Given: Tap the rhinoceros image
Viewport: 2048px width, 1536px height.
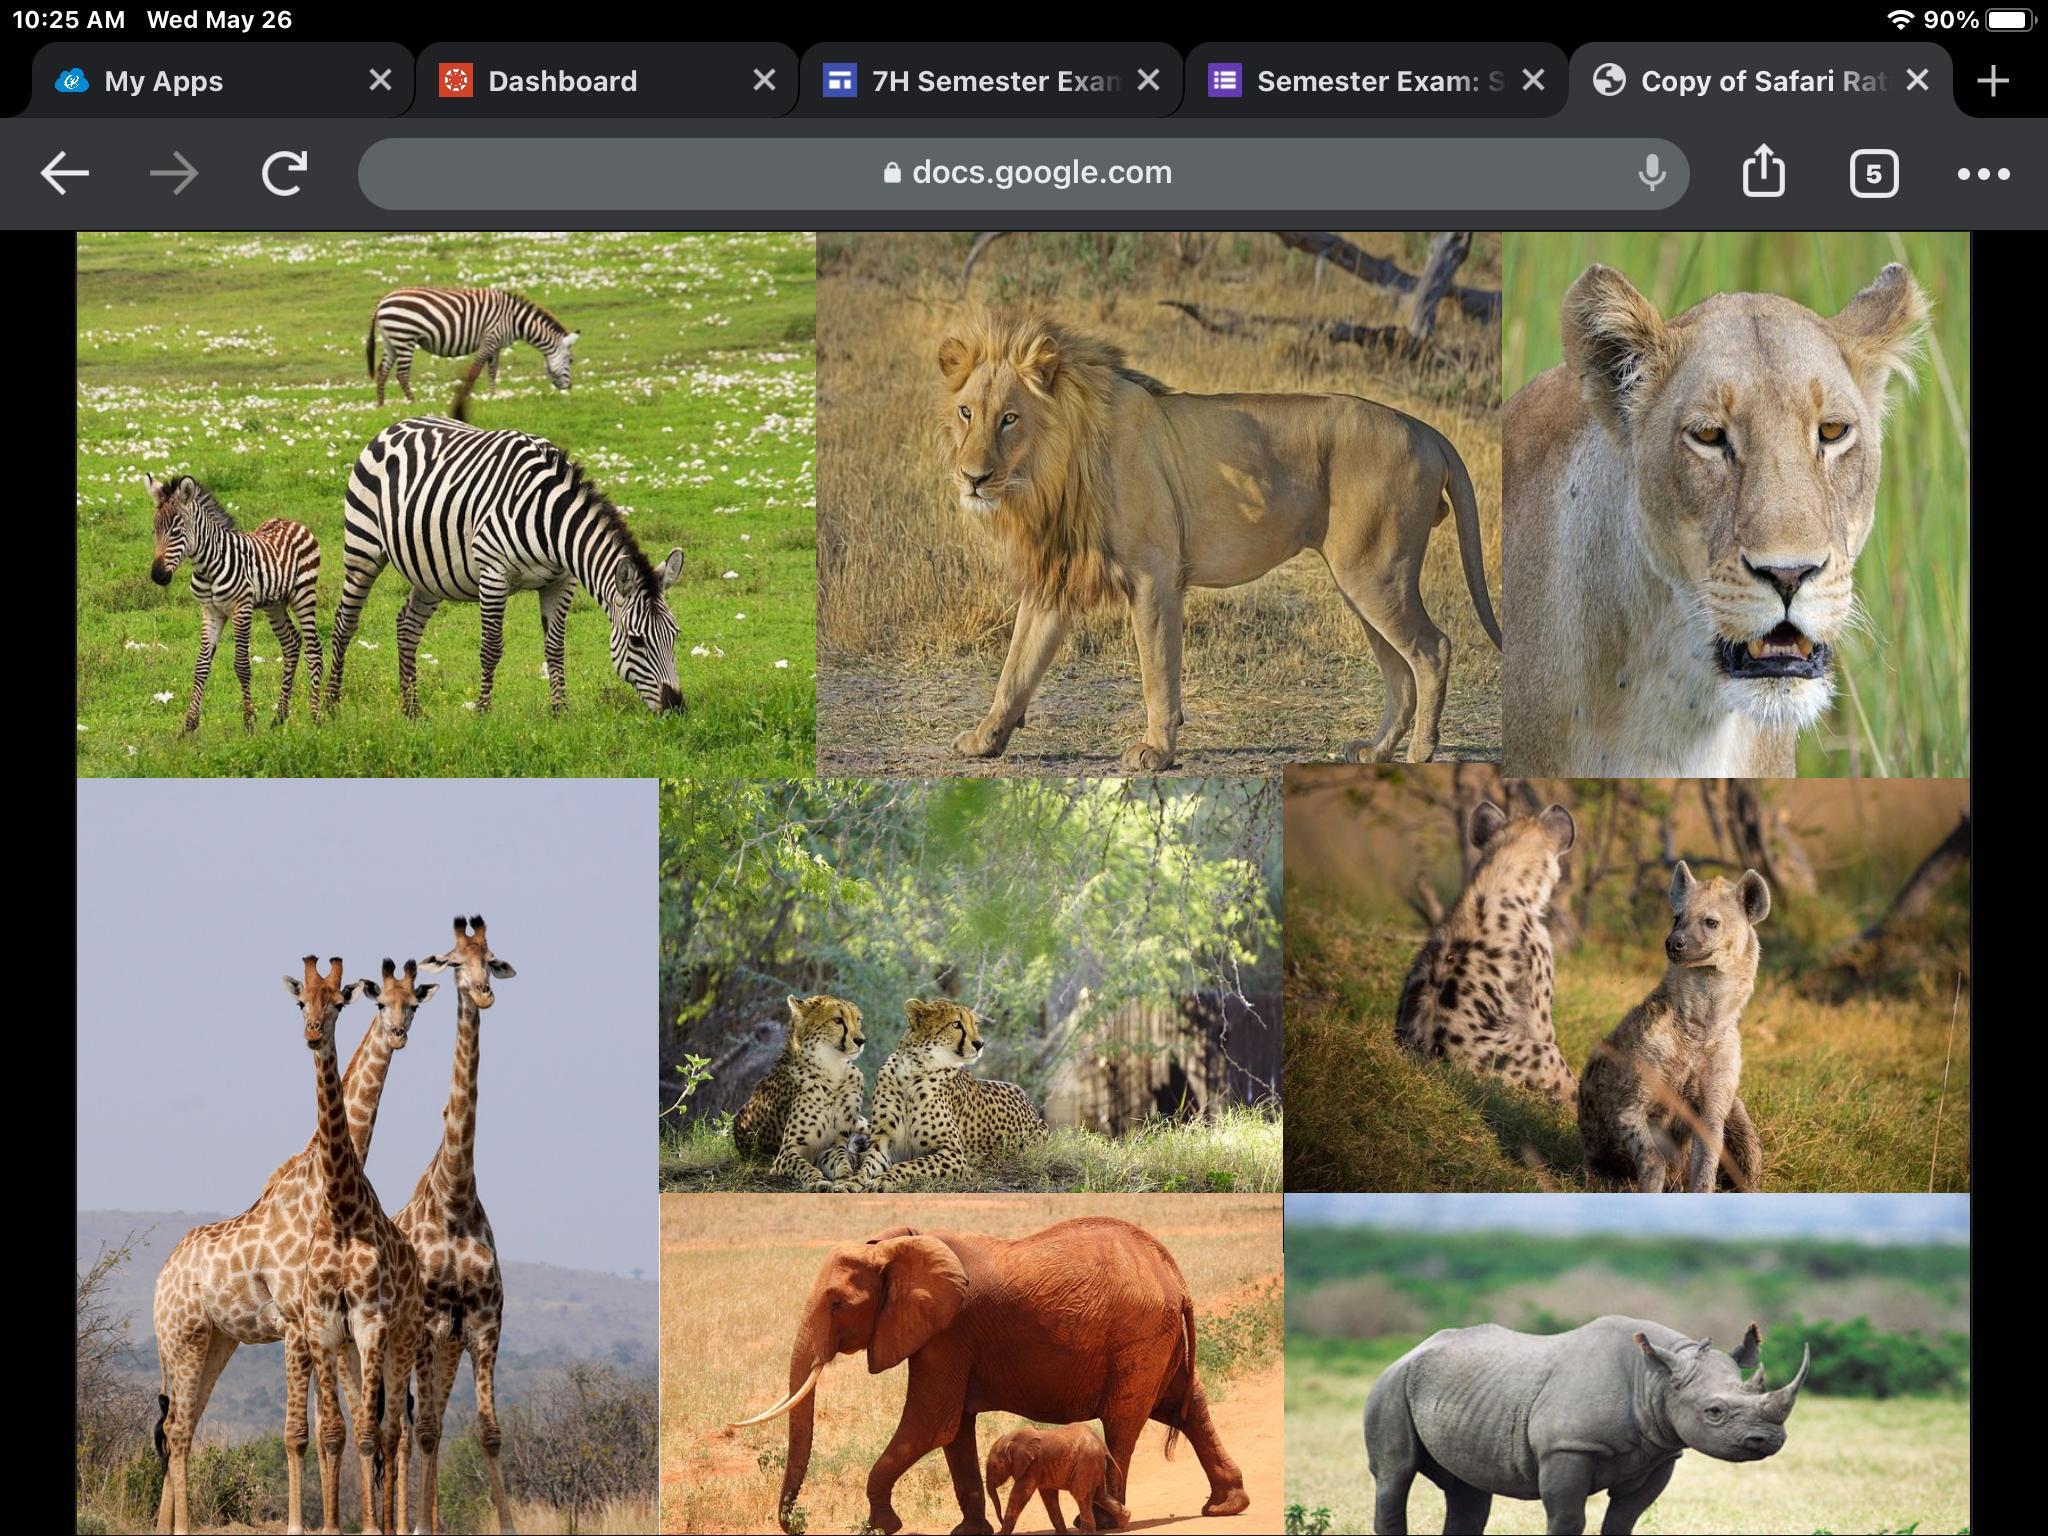Looking at the screenshot, I should [1626, 1365].
